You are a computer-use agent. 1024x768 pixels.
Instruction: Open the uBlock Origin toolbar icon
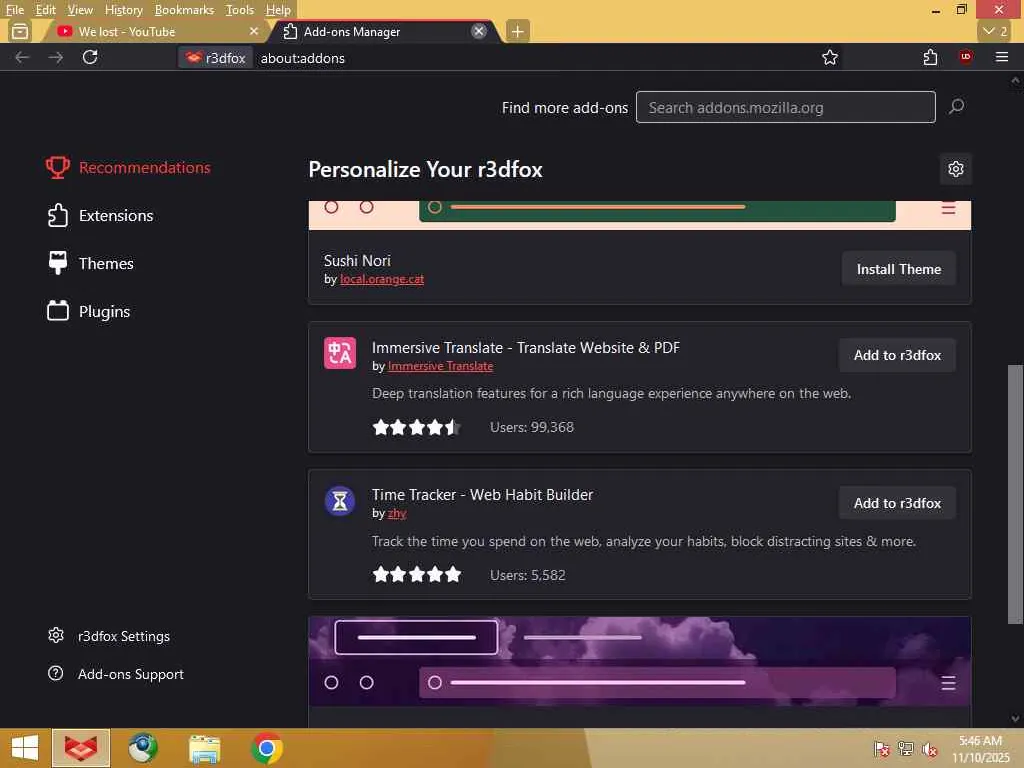coord(966,57)
